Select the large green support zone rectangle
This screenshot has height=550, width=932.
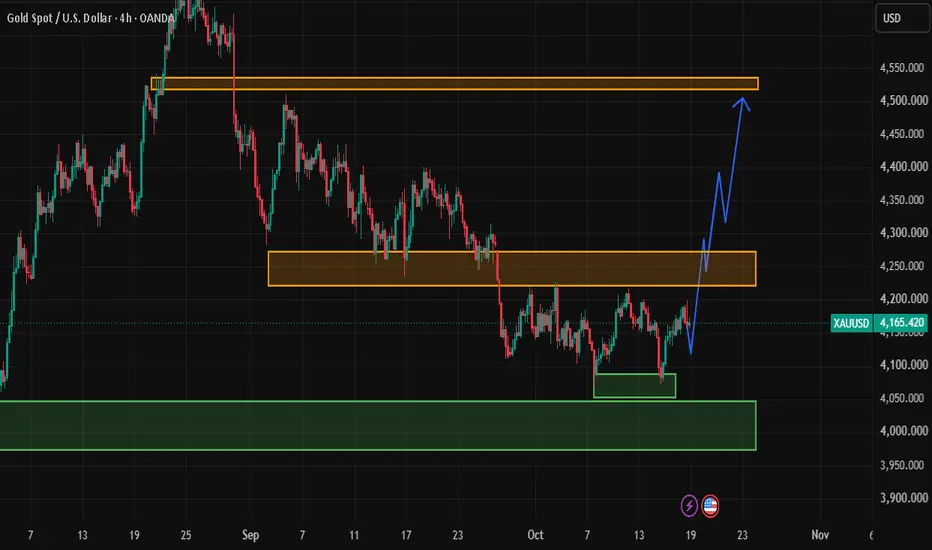[x=378, y=426]
